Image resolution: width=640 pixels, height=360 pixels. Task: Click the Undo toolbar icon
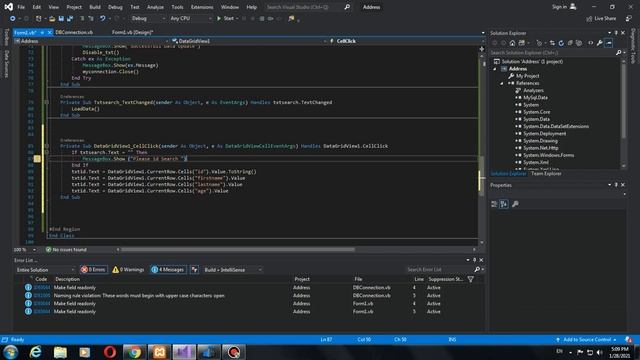point(102,19)
